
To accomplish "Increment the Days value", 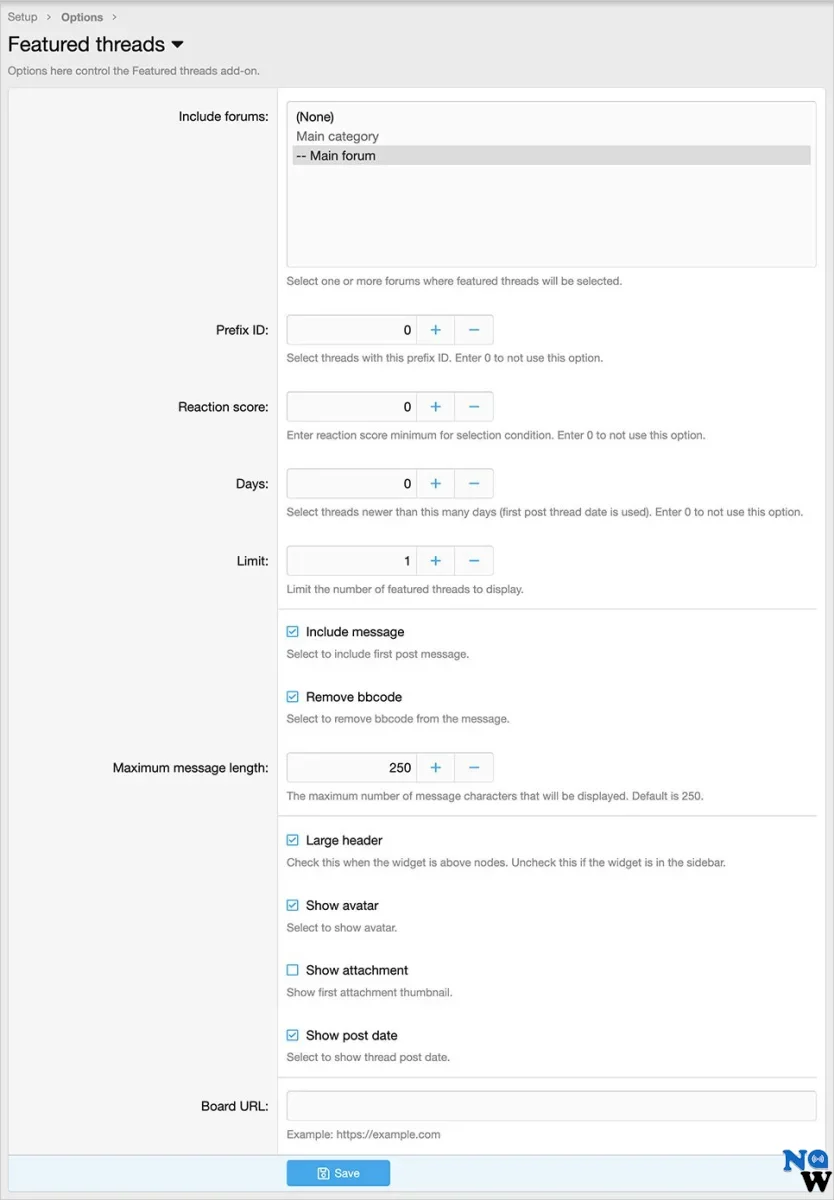I will coord(435,484).
